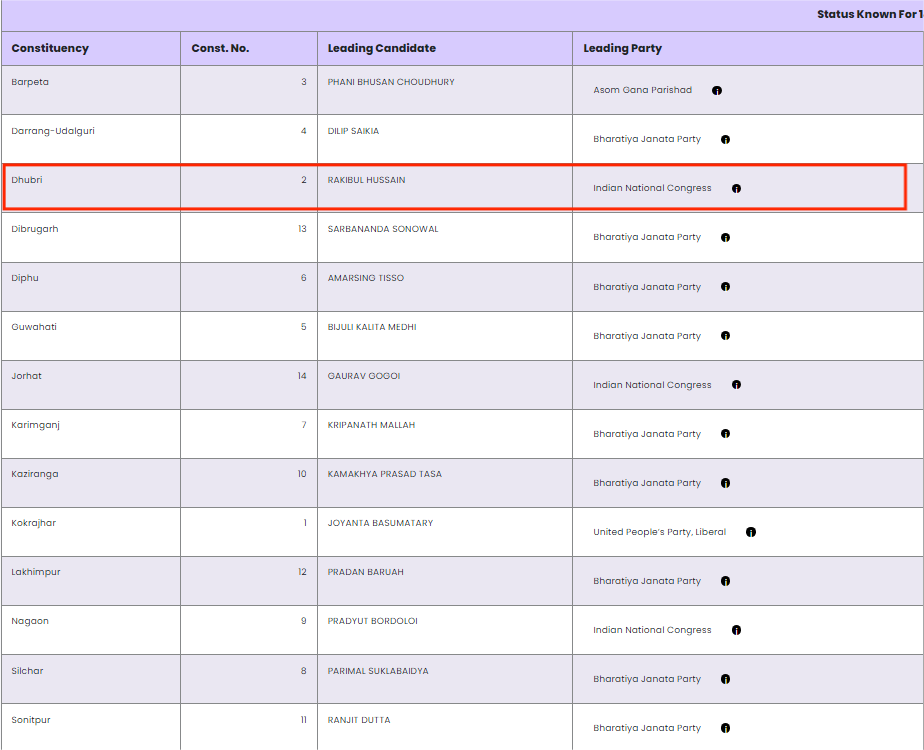Screen dimensions: 924x750
Task: Select the Kaziranga constituency name
Action: click(35, 474)
